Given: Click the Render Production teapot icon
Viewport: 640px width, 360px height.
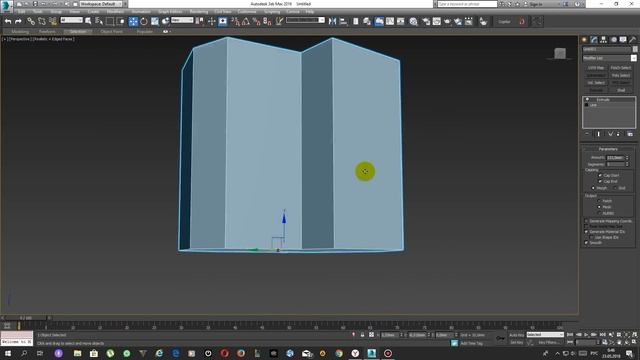Looking at the screenshot, I should pos(447,21).
